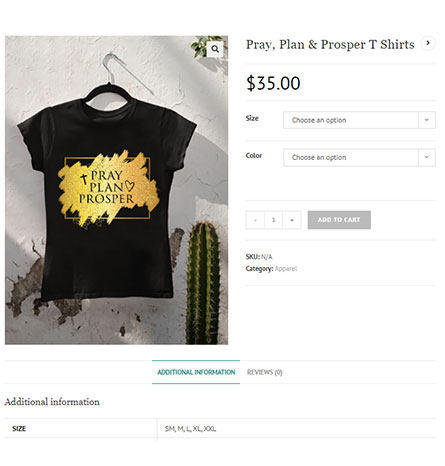445x466 pixels.
Task: Click the SKU N/A text
Action: [x=259, y=257]
